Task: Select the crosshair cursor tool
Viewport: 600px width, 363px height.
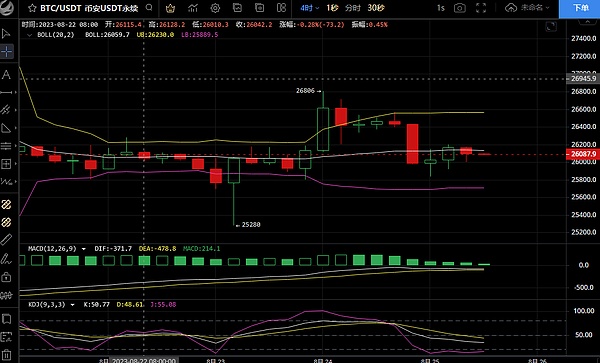Action: 7,51
